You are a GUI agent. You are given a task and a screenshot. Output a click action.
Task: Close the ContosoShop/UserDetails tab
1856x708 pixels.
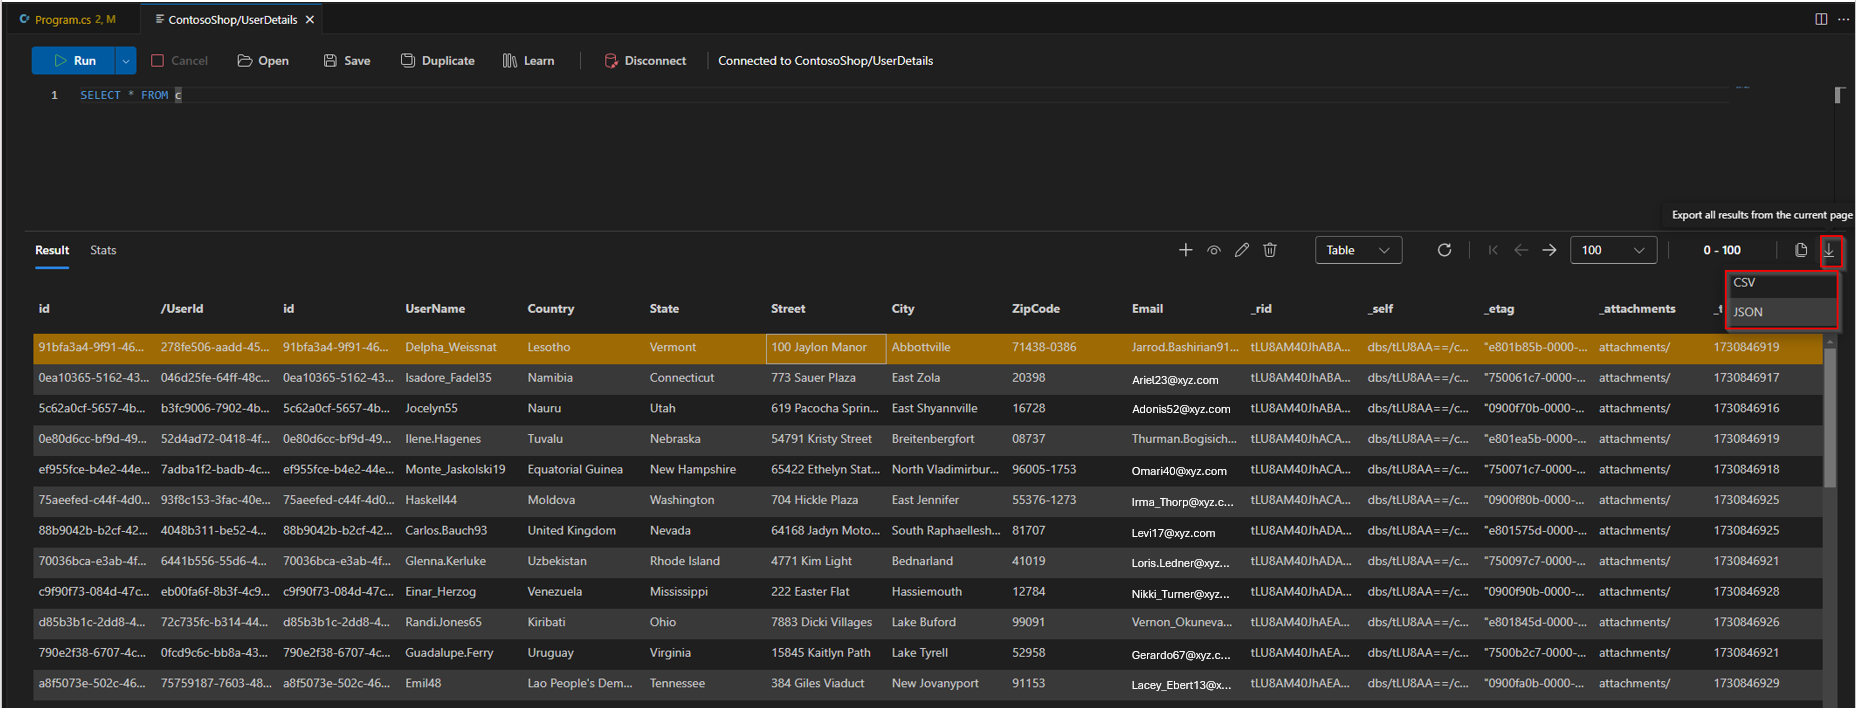[x=310, y=19]
